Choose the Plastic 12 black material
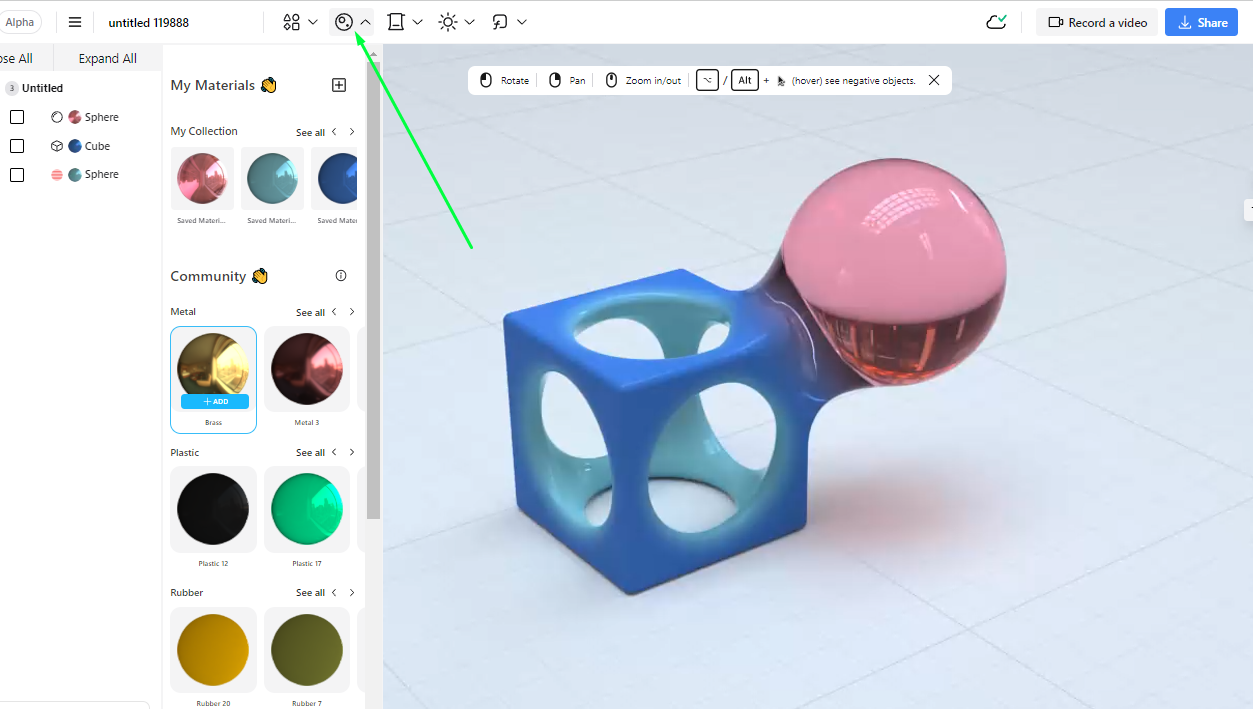The height and width of the screenshot is (709, 1253). point(213,509)
